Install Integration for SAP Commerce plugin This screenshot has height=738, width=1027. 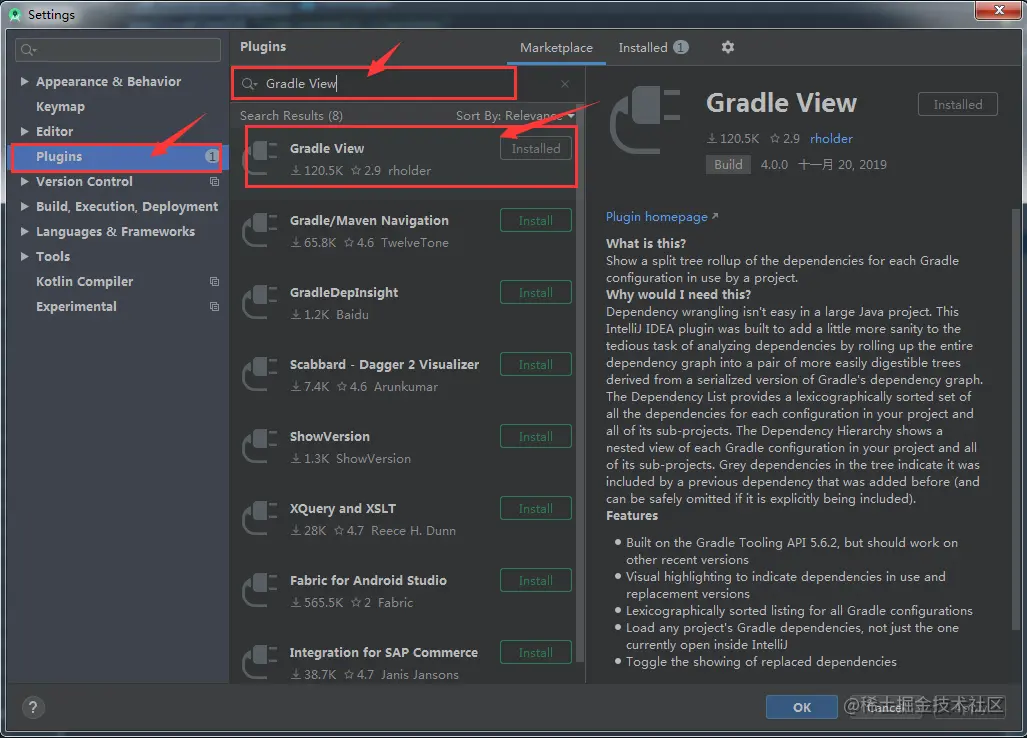coord(535,653)
